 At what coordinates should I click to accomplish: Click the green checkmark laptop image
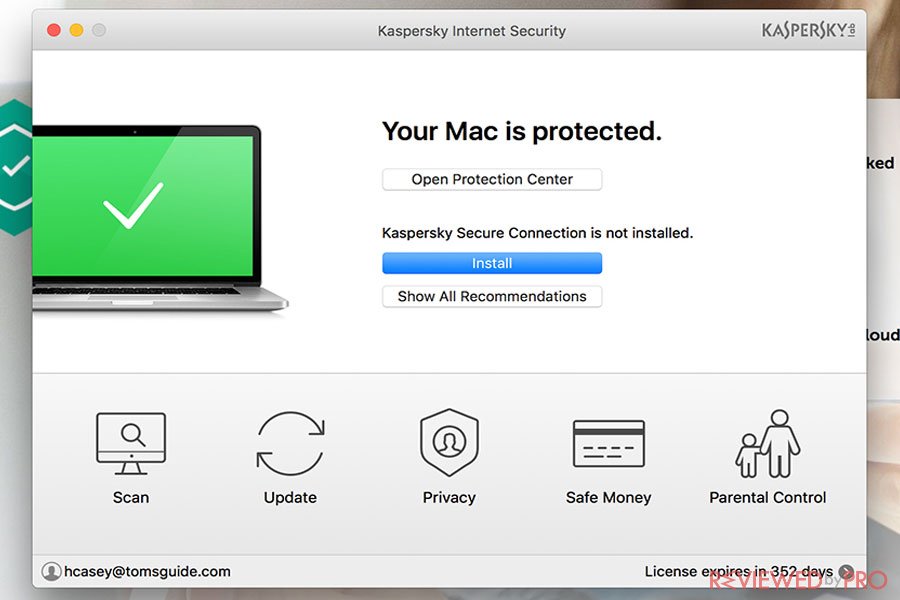pyautogui.click(x=161, y=218)
